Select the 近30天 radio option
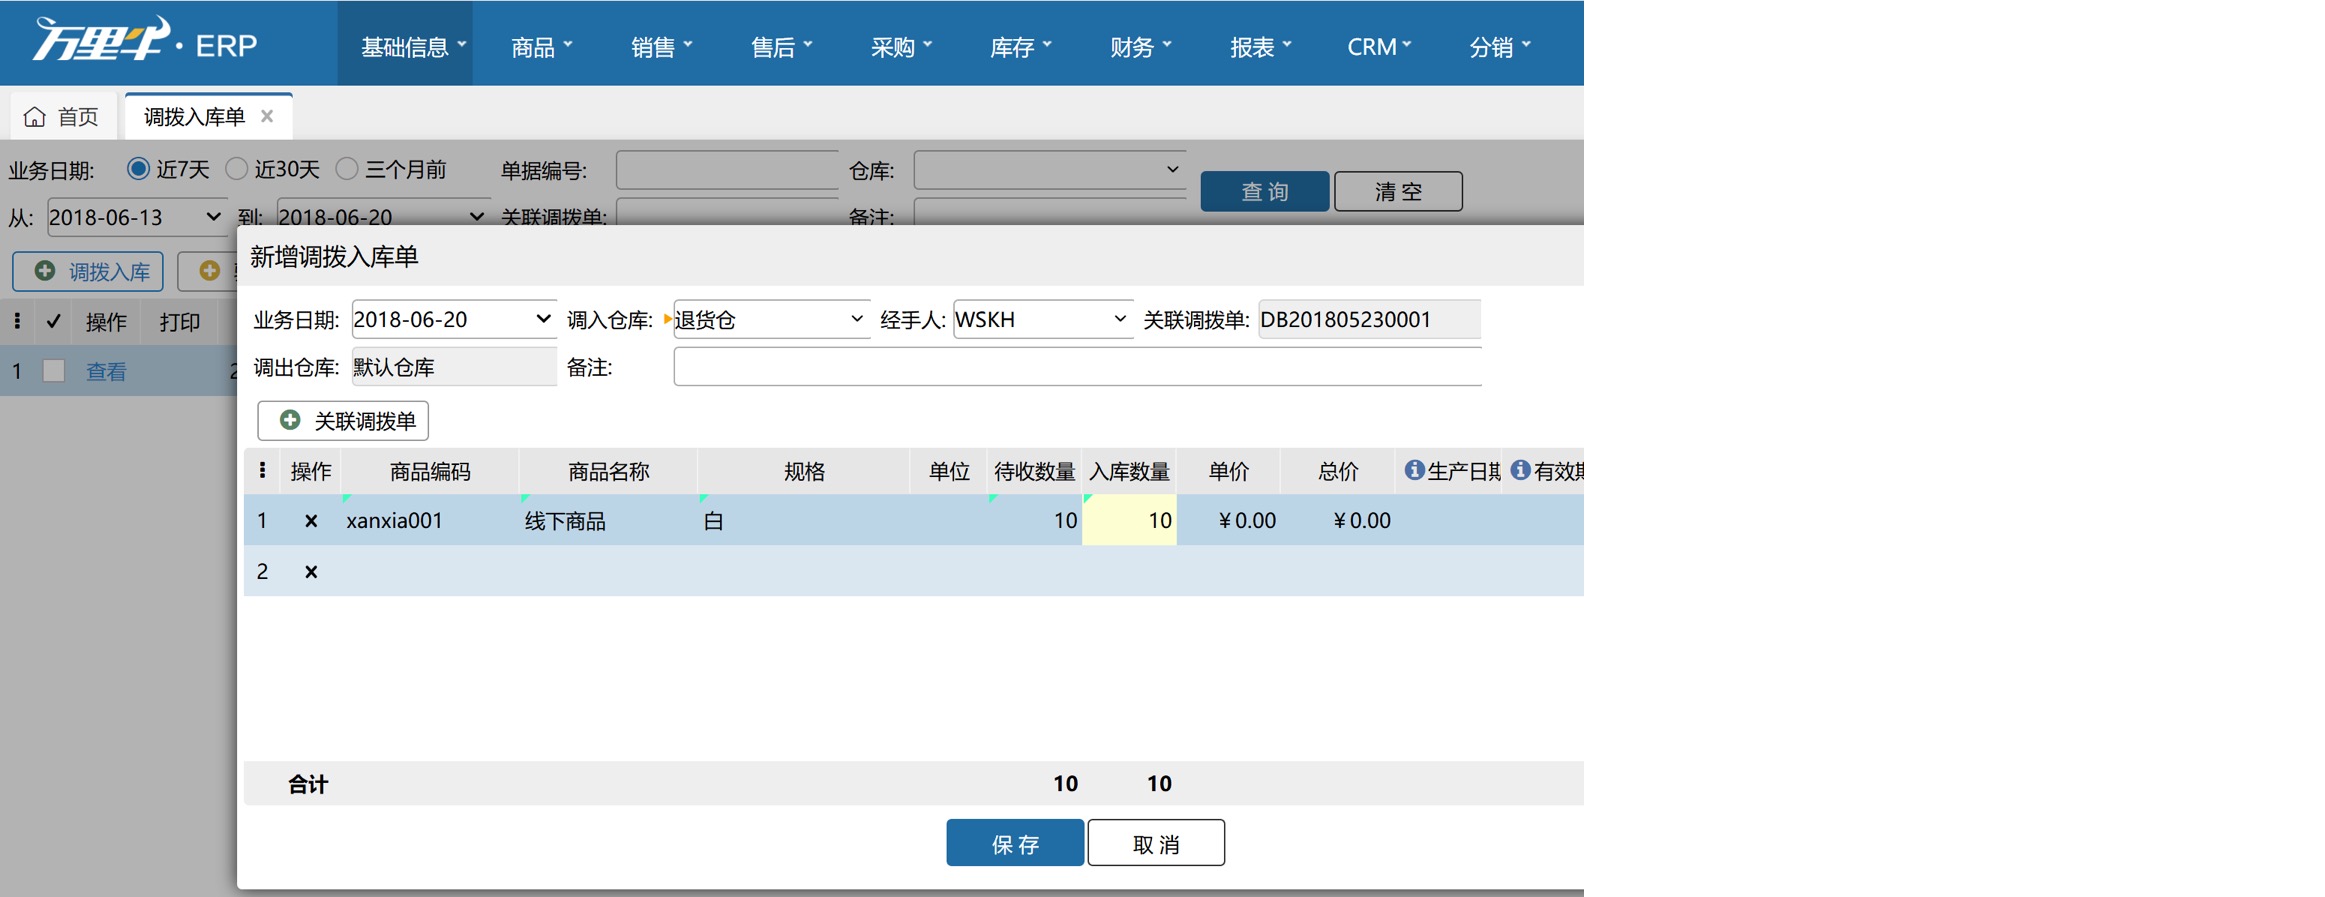The image size is (2325, 897). click(x=236, y=169)
